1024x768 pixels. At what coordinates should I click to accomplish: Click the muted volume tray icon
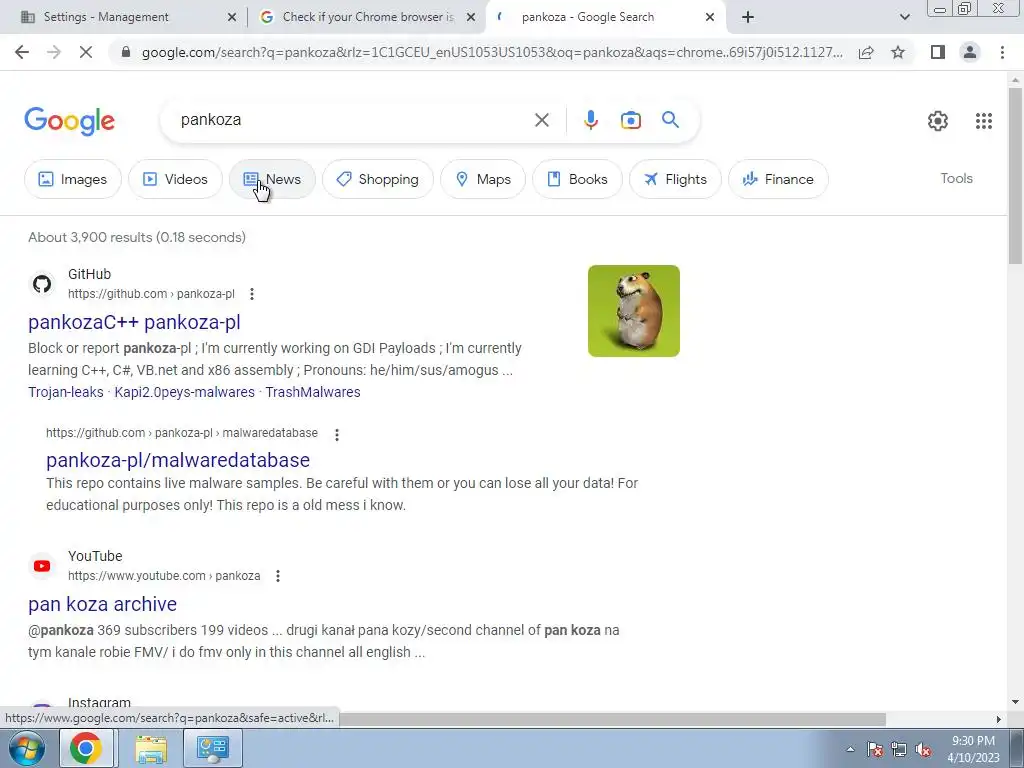[x=923, y=750]
